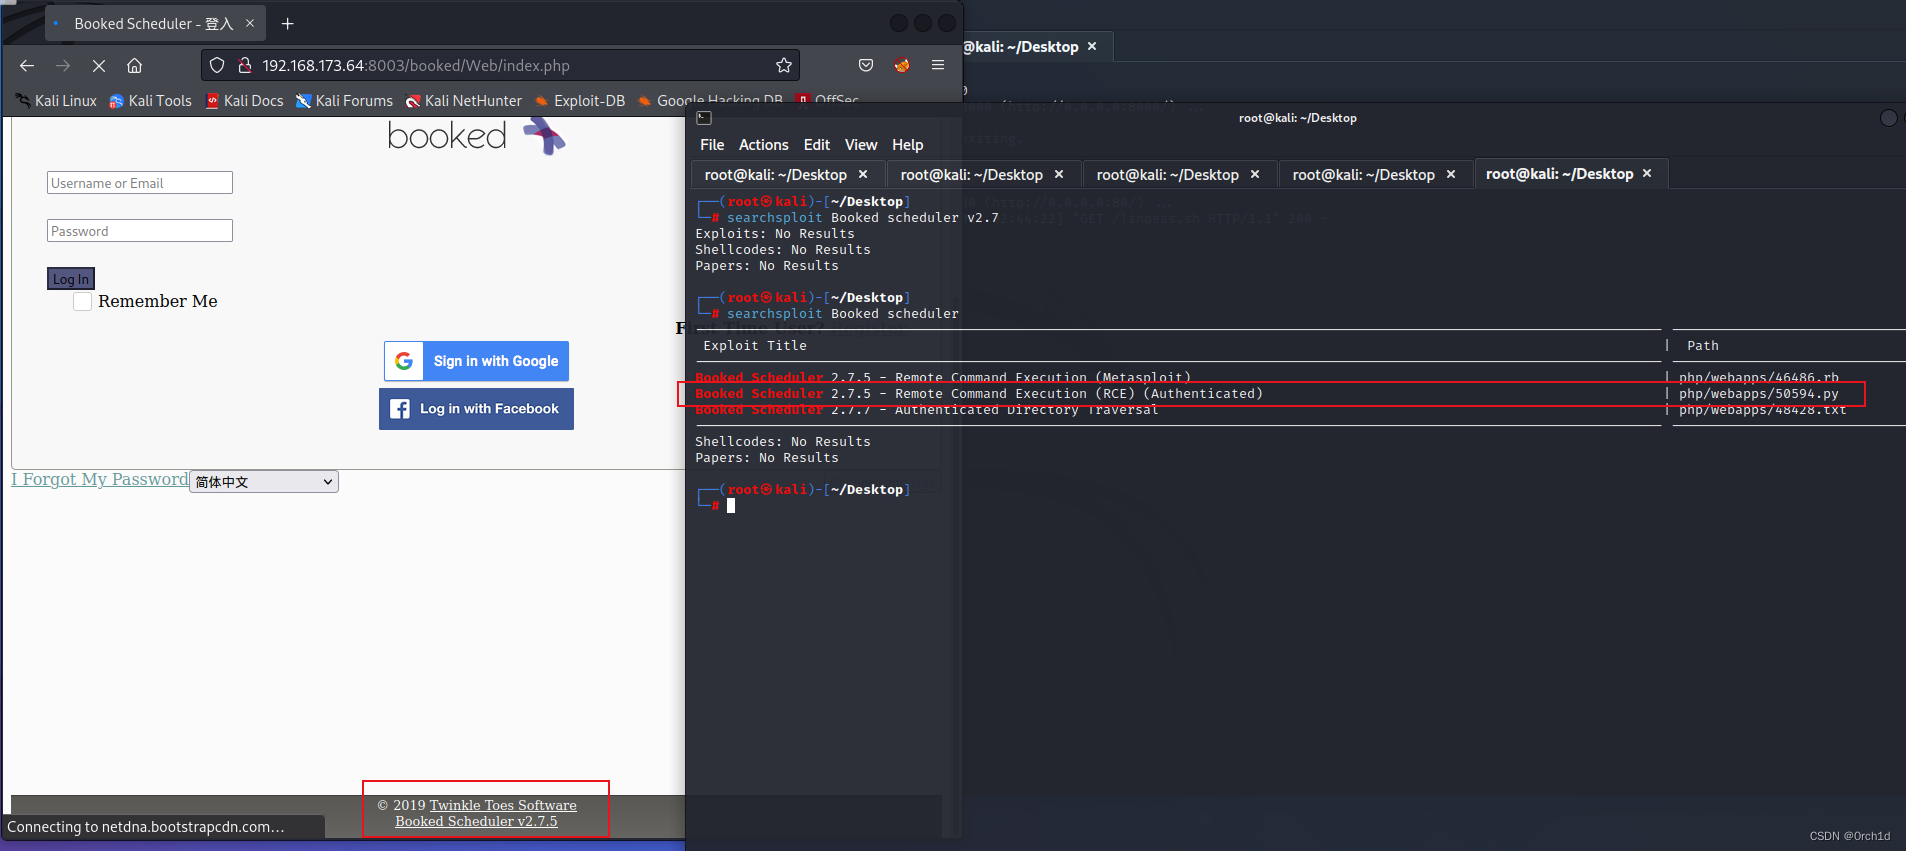
Task: Go back with the browser back arrow
Action: click(x=27, y=65)
